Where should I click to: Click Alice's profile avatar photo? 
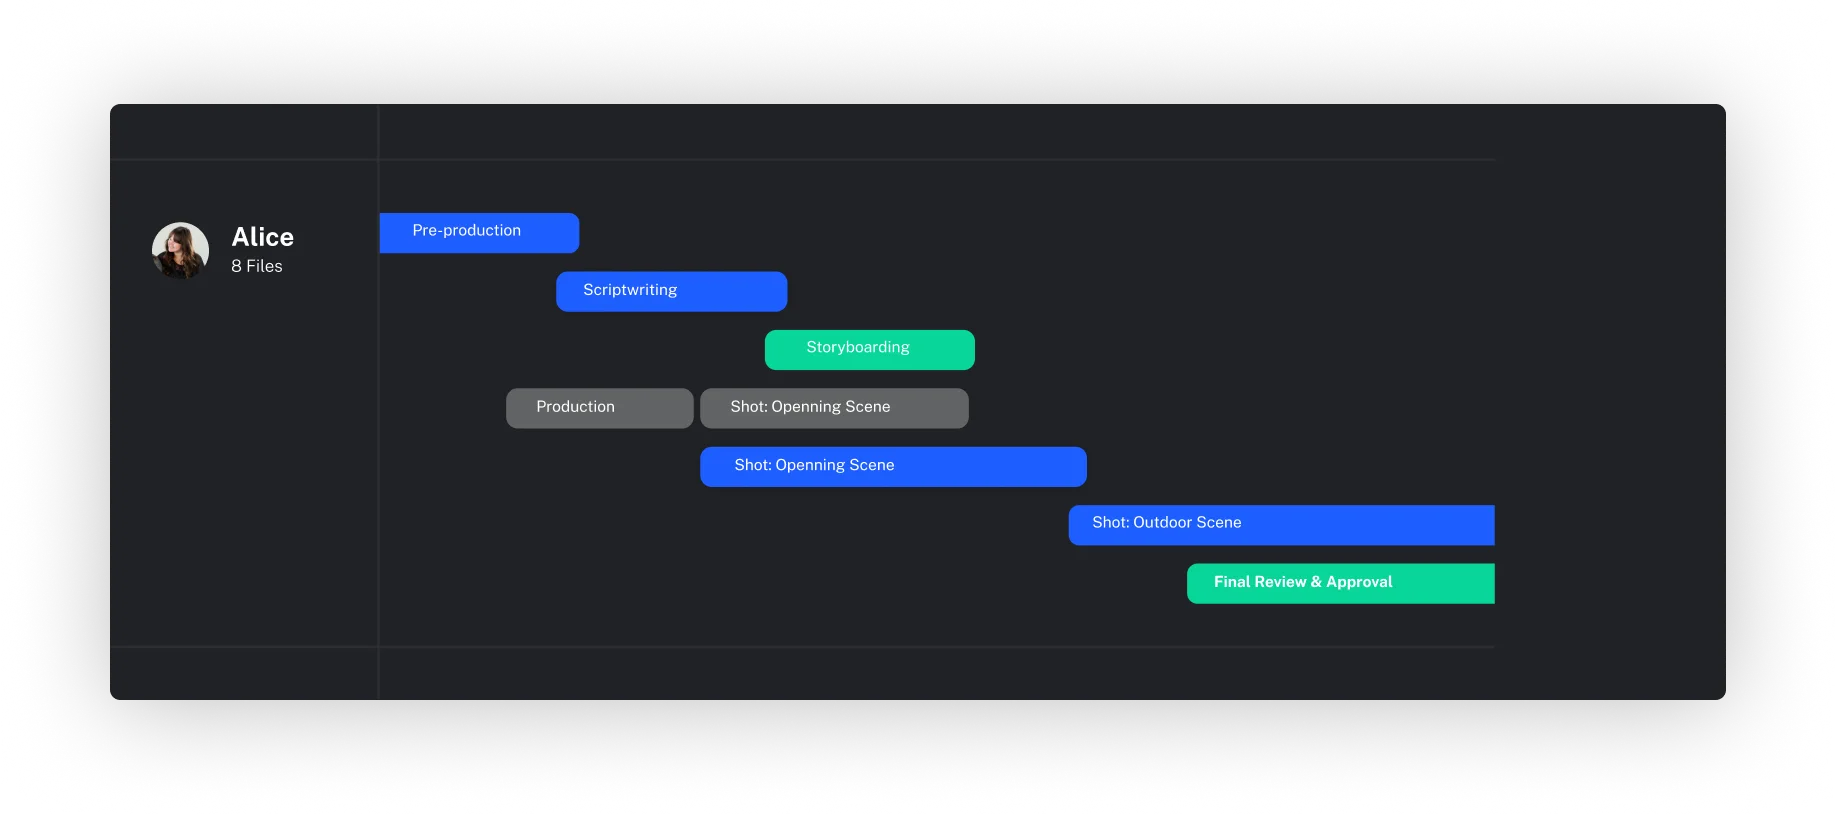pyautogui.click(x=180, y=250)
